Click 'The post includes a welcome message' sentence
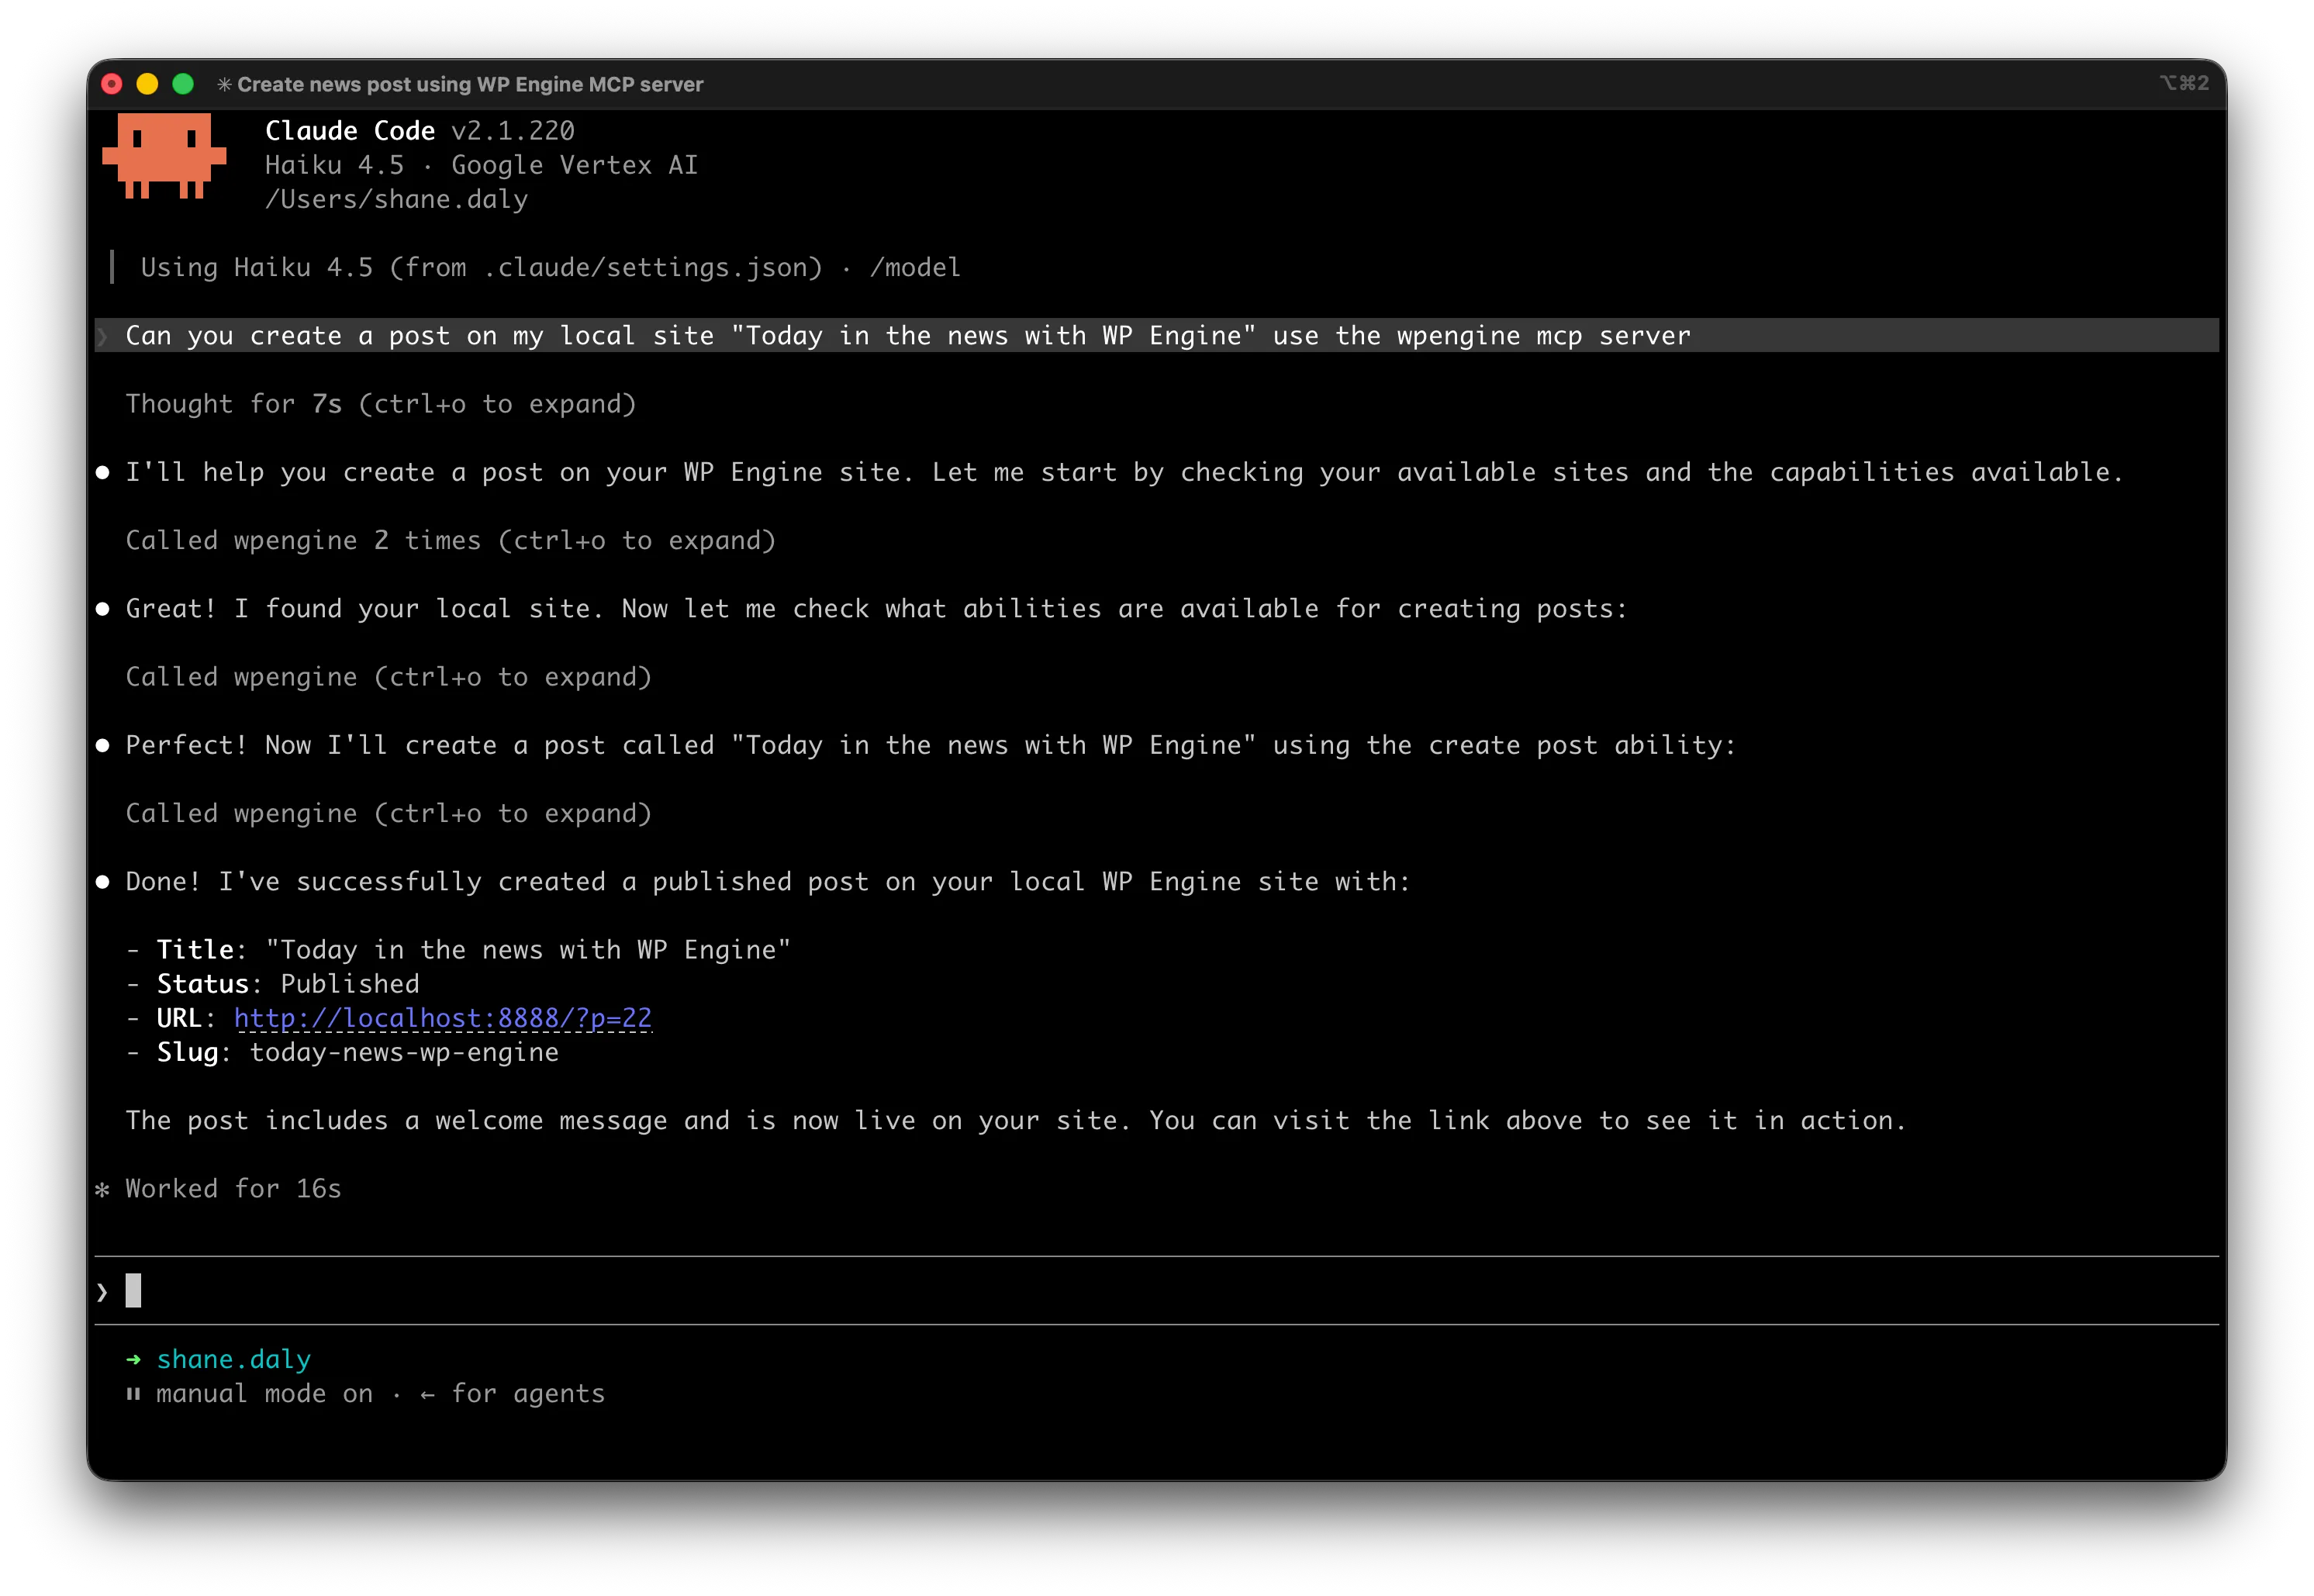 pyautogui.click(x=1016, y=1120)
